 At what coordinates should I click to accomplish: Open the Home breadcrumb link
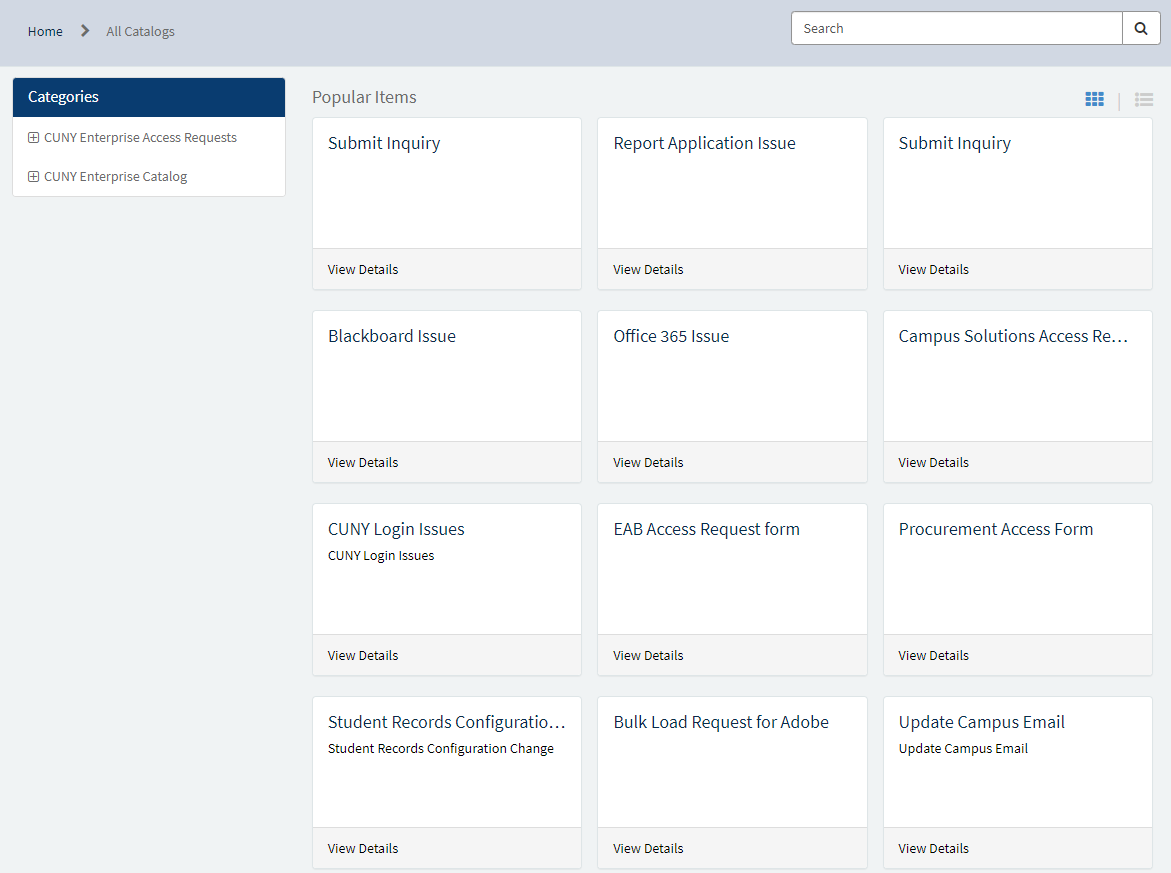(45, 31)
